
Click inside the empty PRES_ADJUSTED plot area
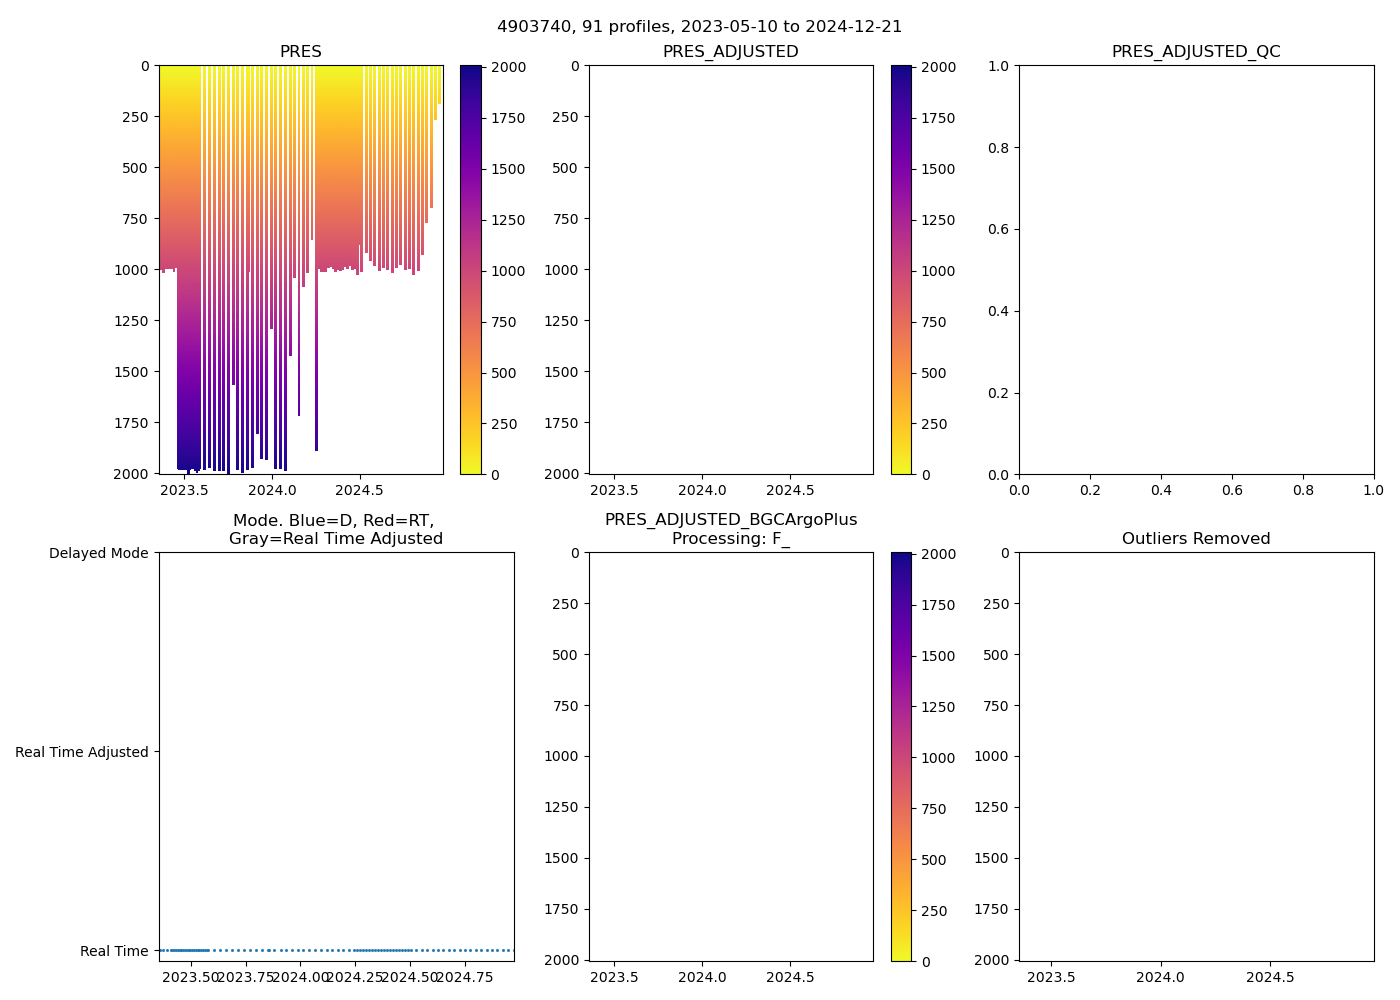730,270
